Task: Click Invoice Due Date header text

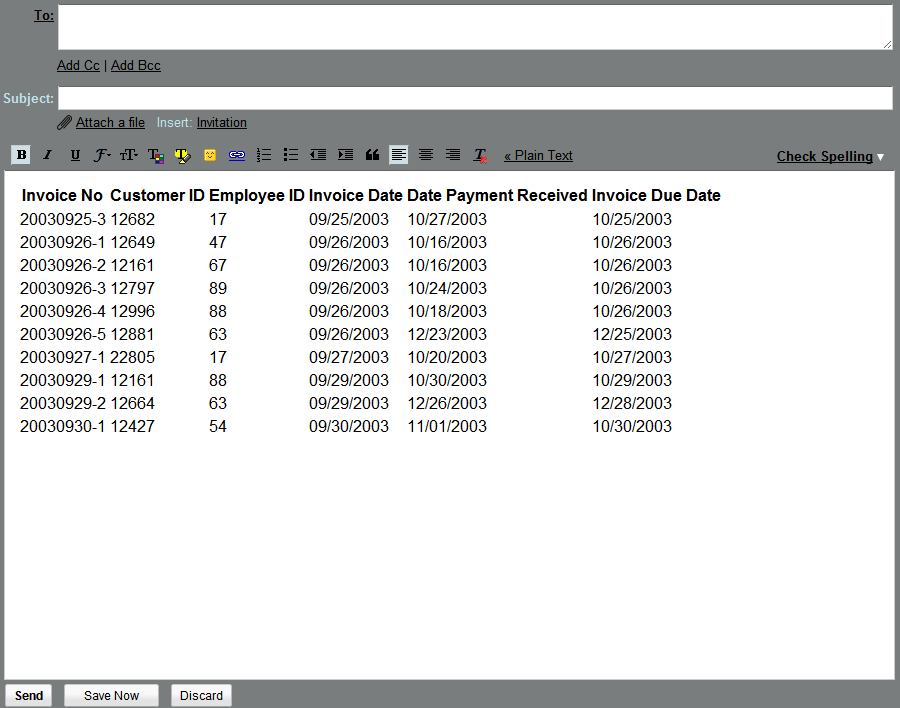Action: pyautogui.click(x=656, y=195)
